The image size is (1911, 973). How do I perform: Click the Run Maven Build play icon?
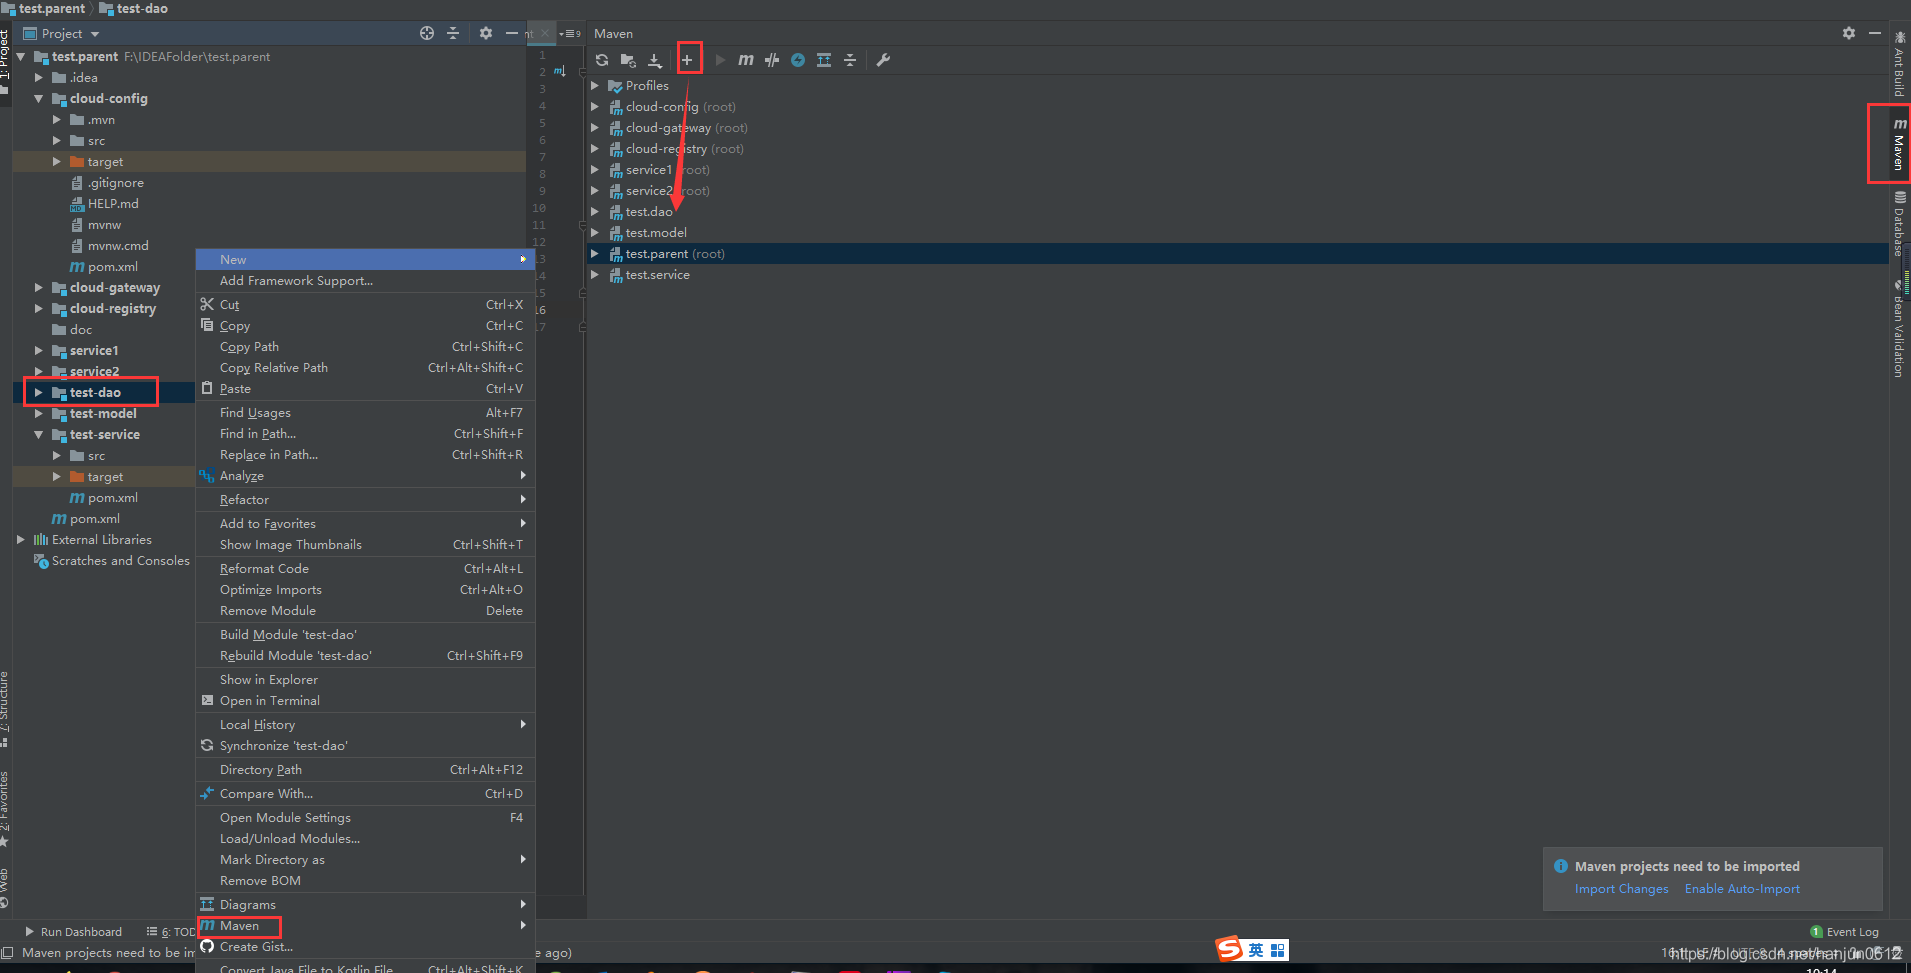coord(720,60)
